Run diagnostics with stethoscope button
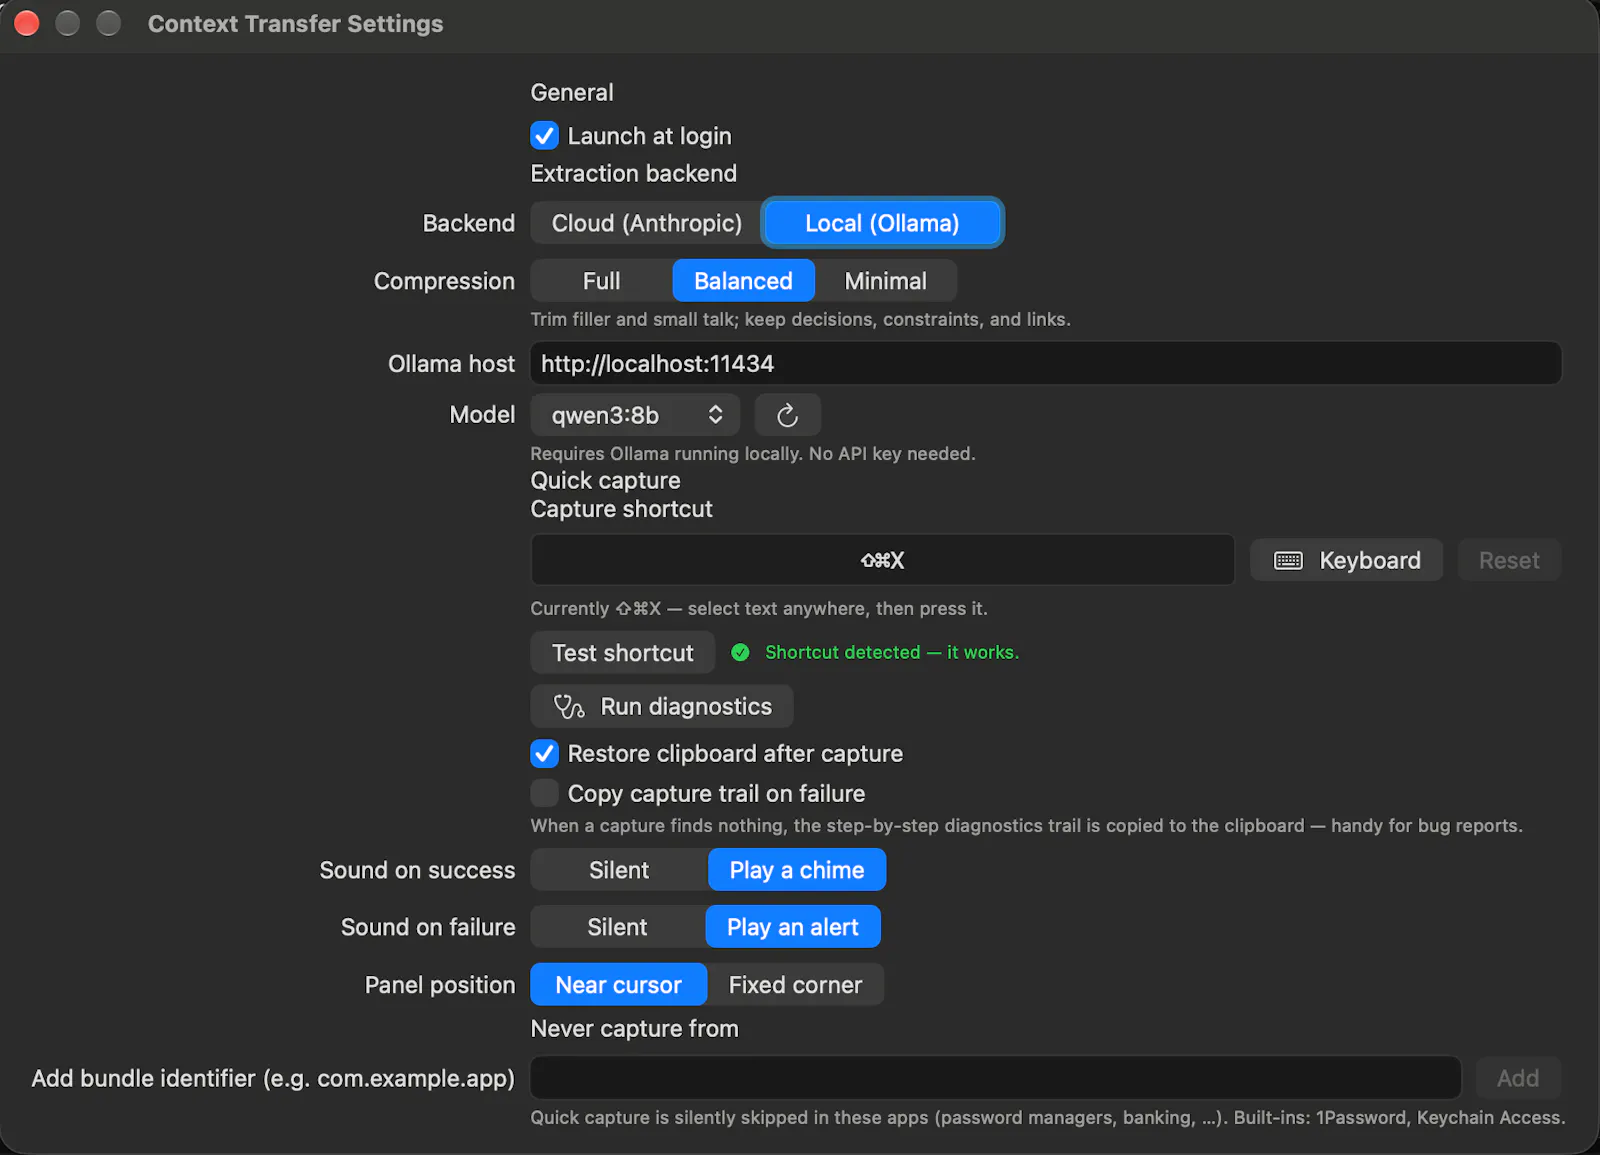 (x=662, y=706)
